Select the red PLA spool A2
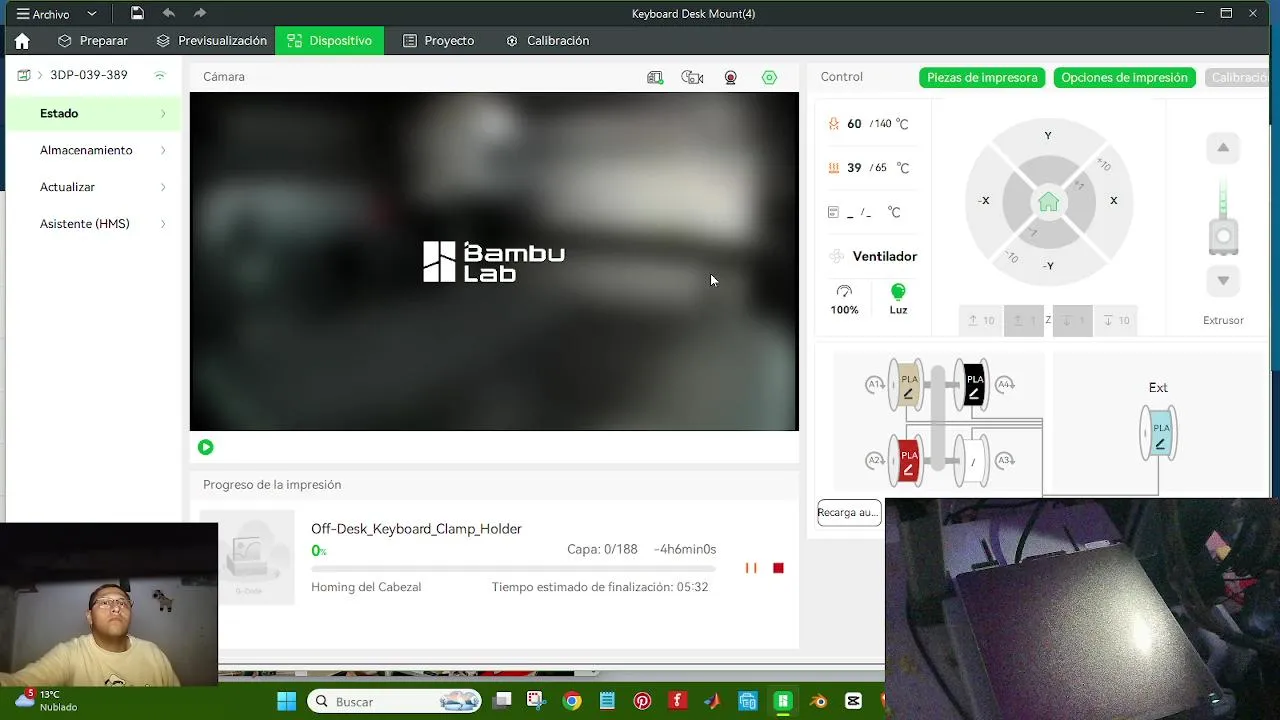 click(x=908, y=460)
